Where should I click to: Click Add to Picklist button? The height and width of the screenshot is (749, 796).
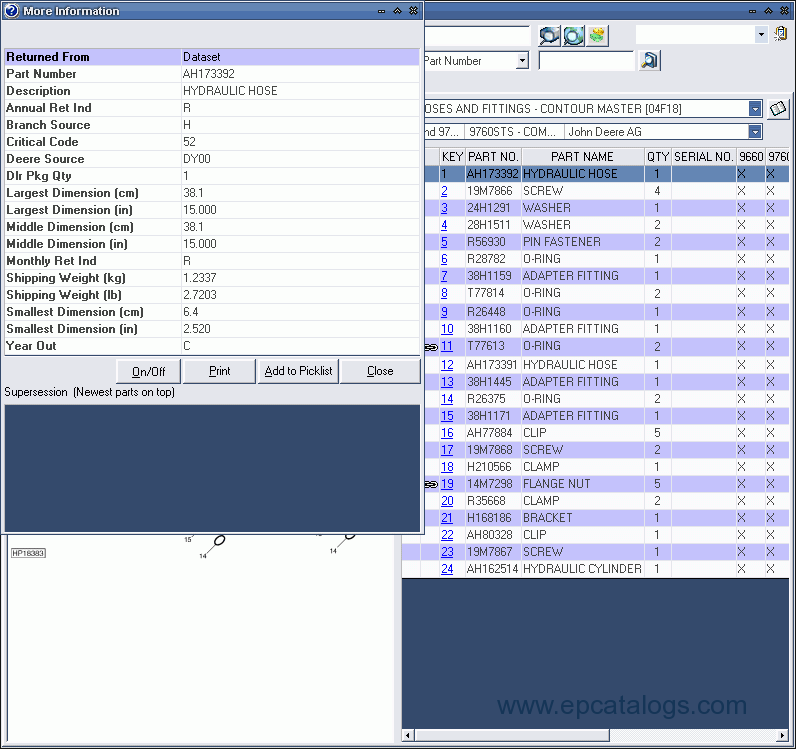tap(298, 371)
